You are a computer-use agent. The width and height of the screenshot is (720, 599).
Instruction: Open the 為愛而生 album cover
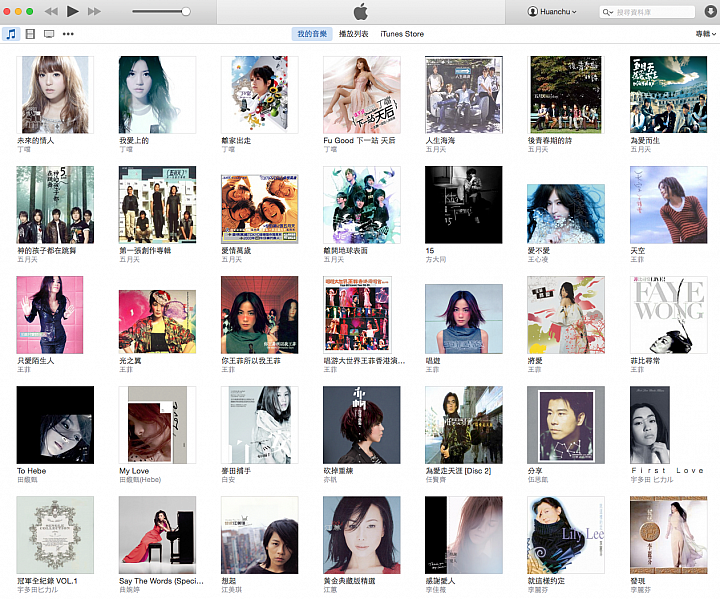[x=669, y=95]
